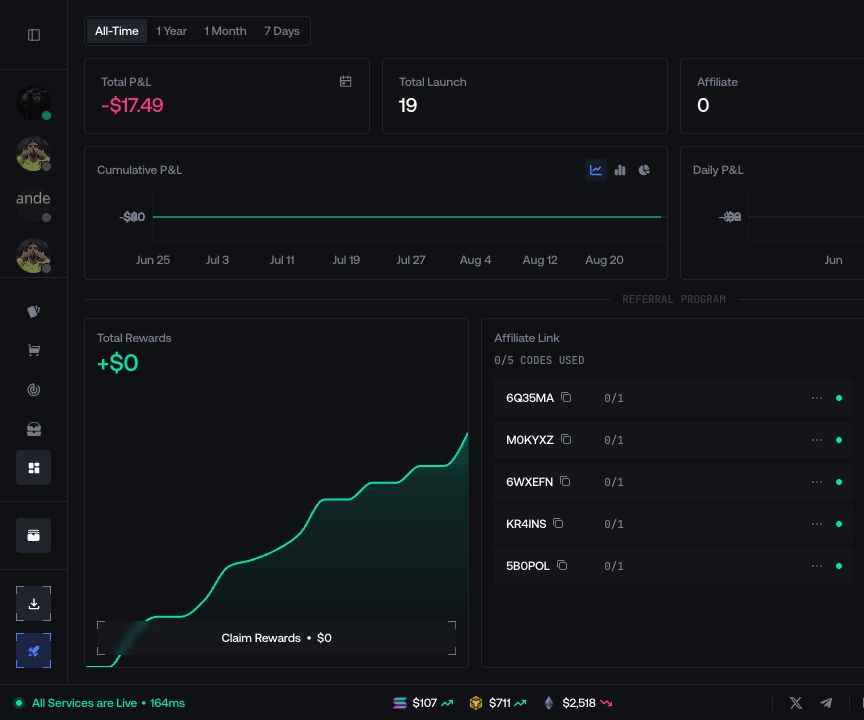Copy the KR4INS affiliate code
The width and height of the screenshot is (864, 720).
coord(558,523)
